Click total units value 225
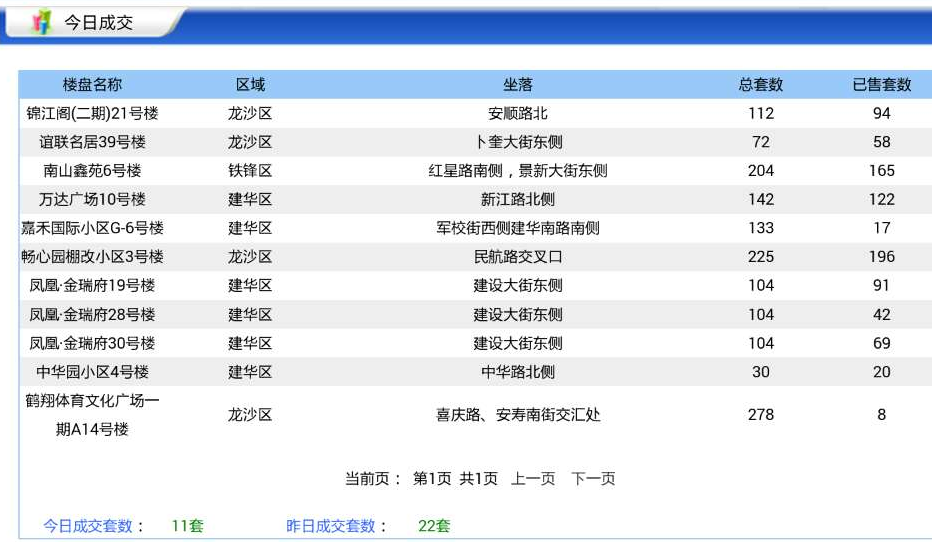This screenshot has height=542, width=932. point(761,256)
